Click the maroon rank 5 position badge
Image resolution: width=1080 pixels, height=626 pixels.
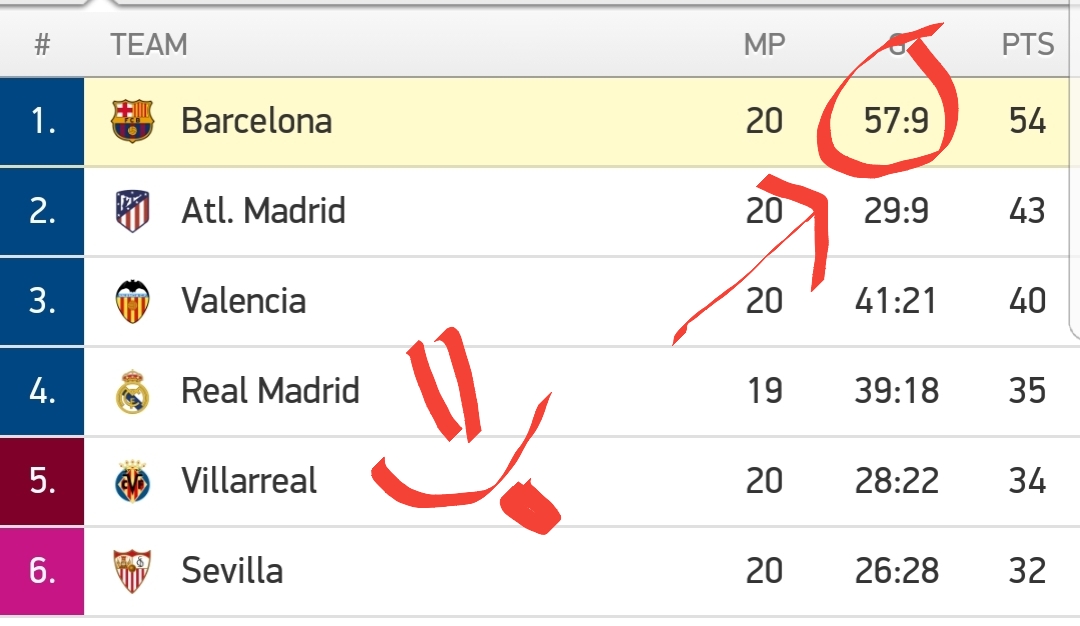click(x=42, y=481)
